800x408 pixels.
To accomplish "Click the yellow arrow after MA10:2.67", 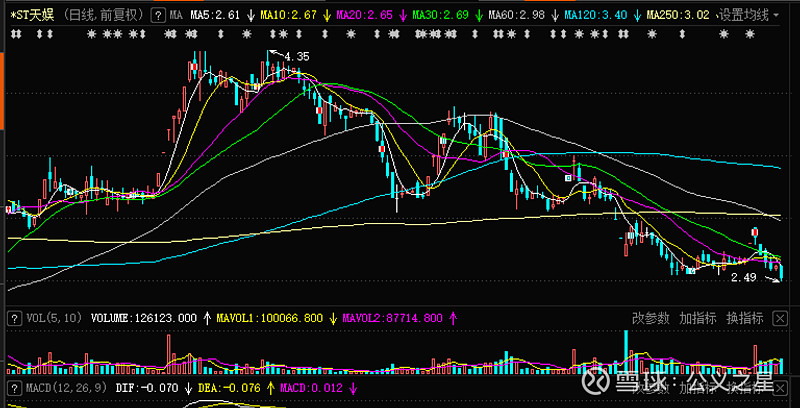I will coord(327,16).
